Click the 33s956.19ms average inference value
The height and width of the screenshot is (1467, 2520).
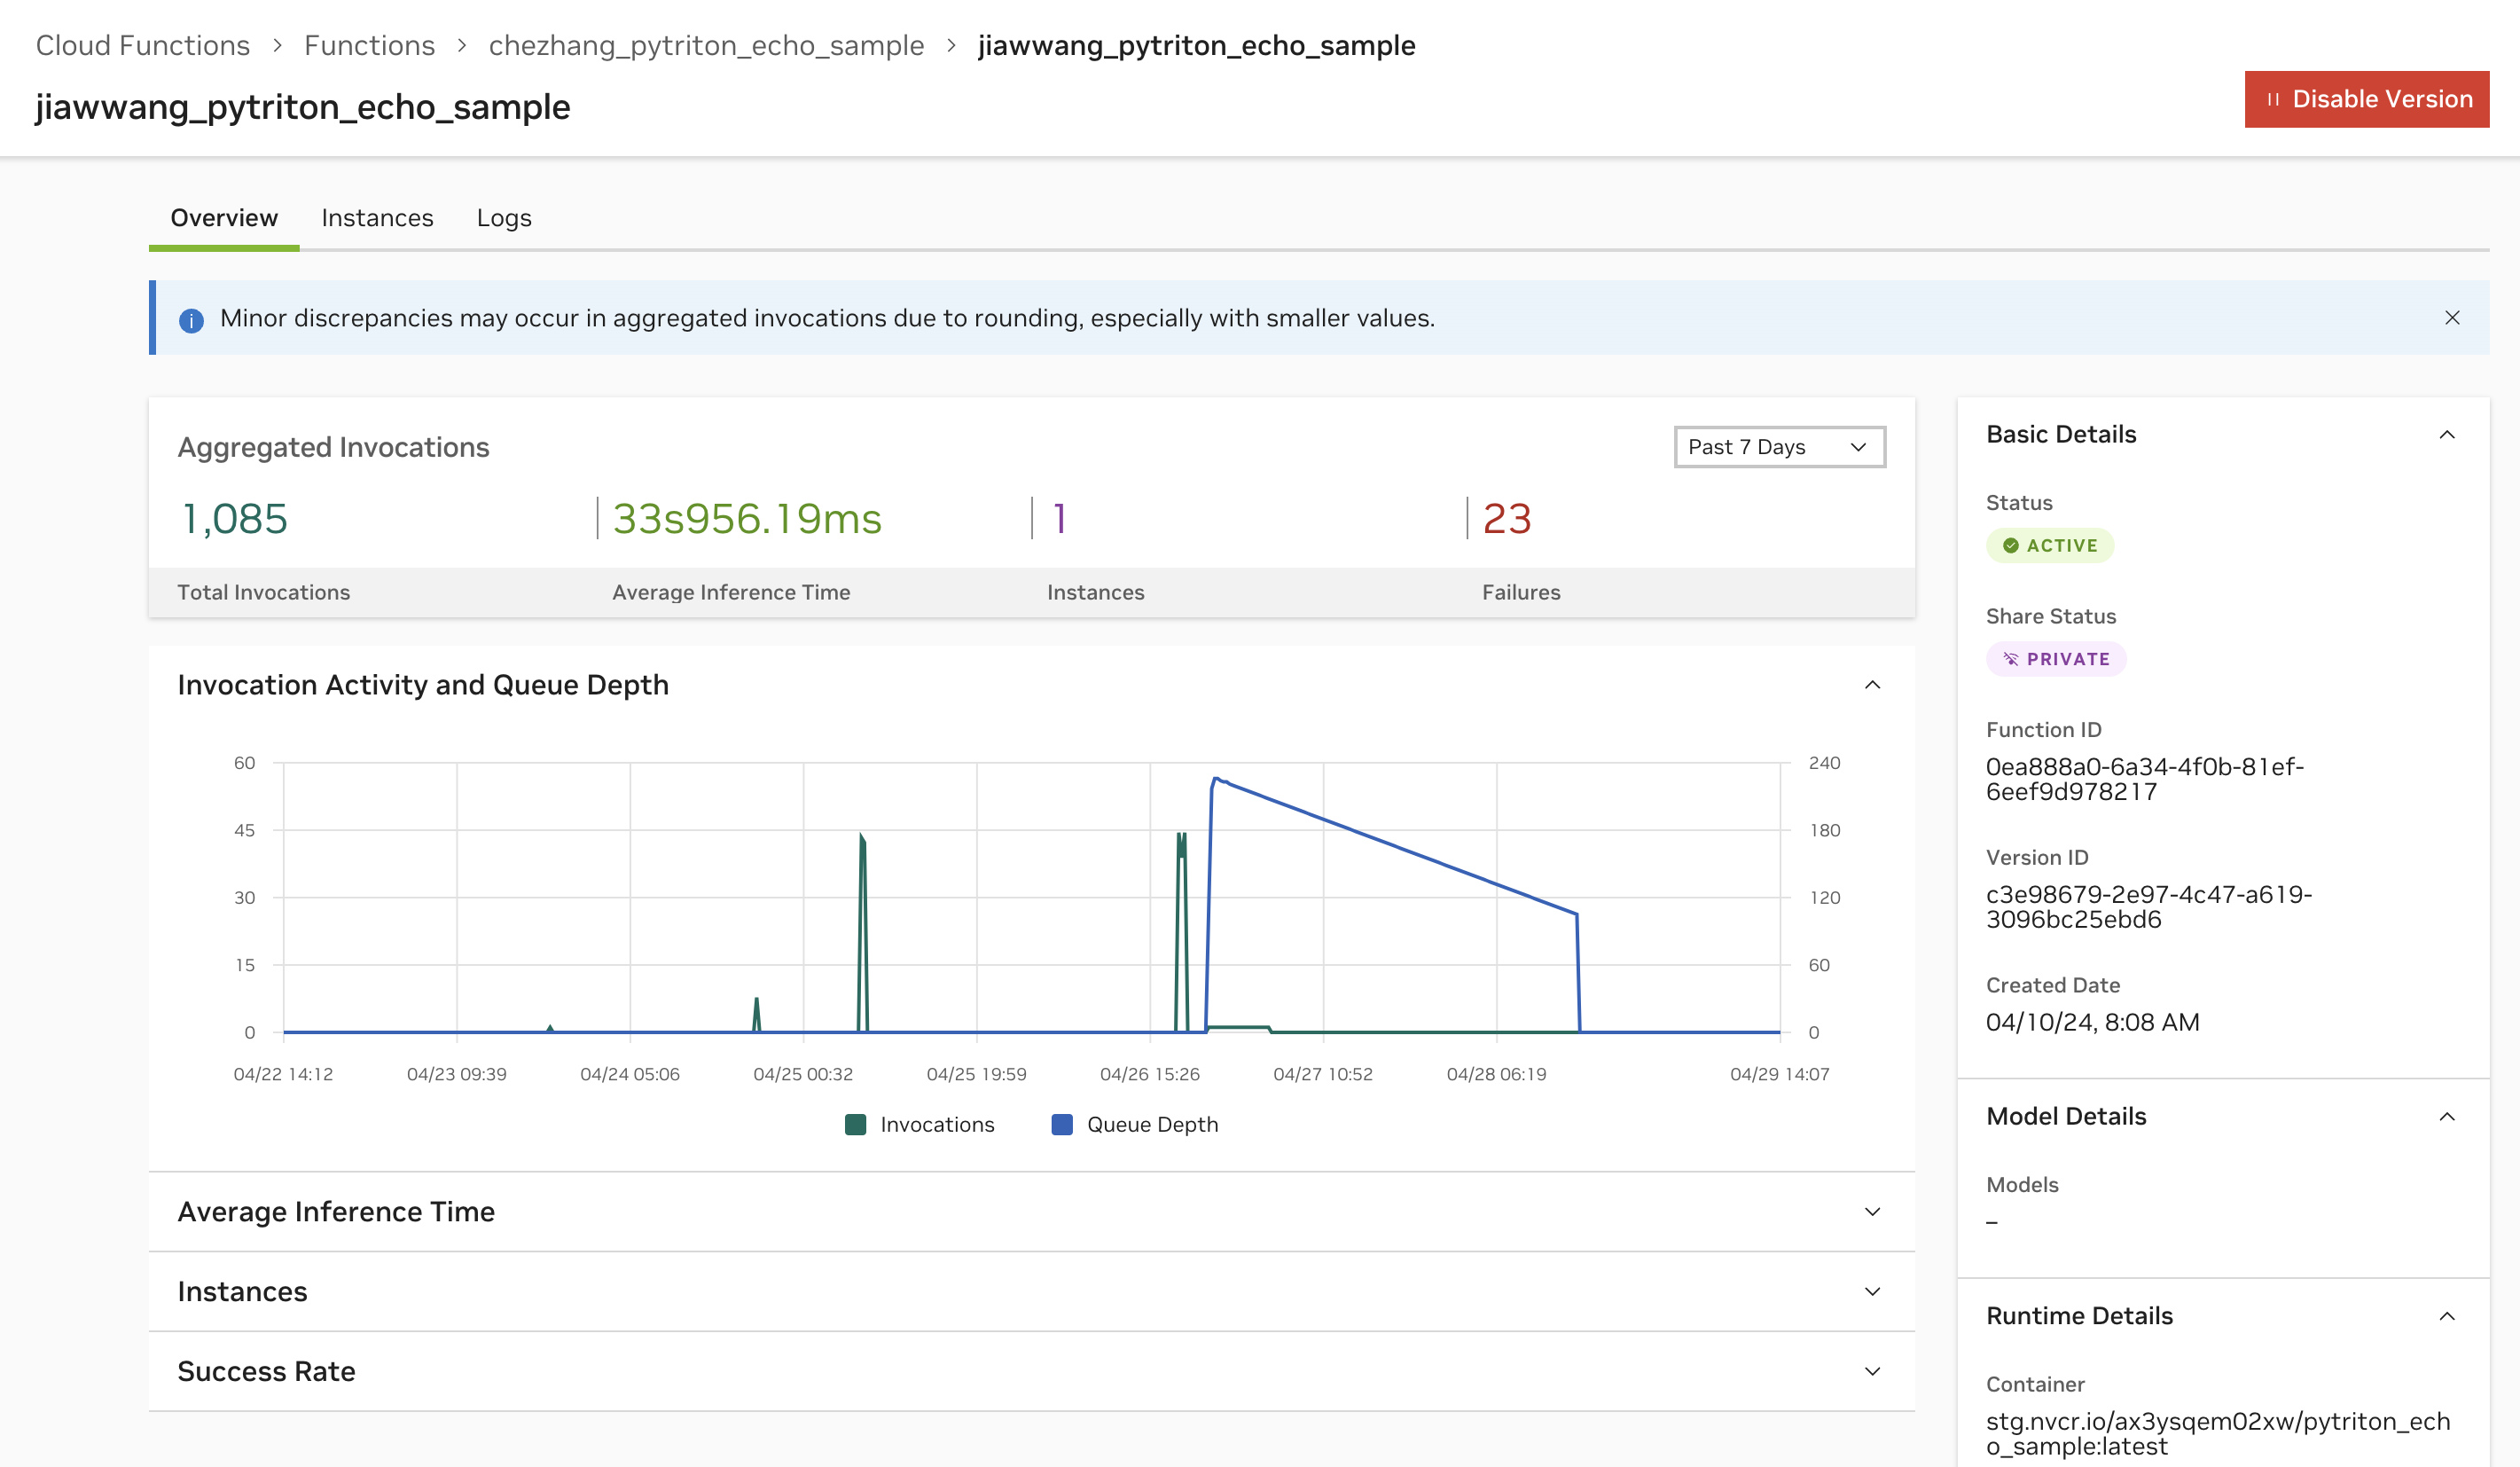(x=747, y=518)
